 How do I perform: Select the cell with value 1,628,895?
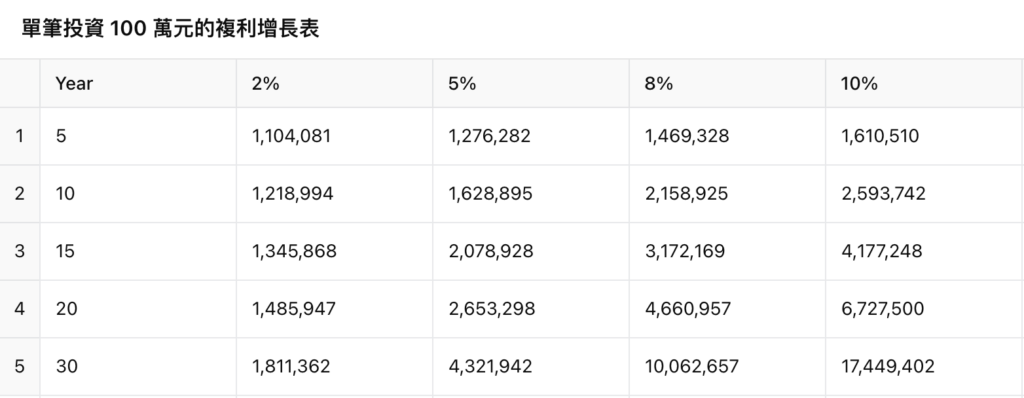click(x=531, y=193)
